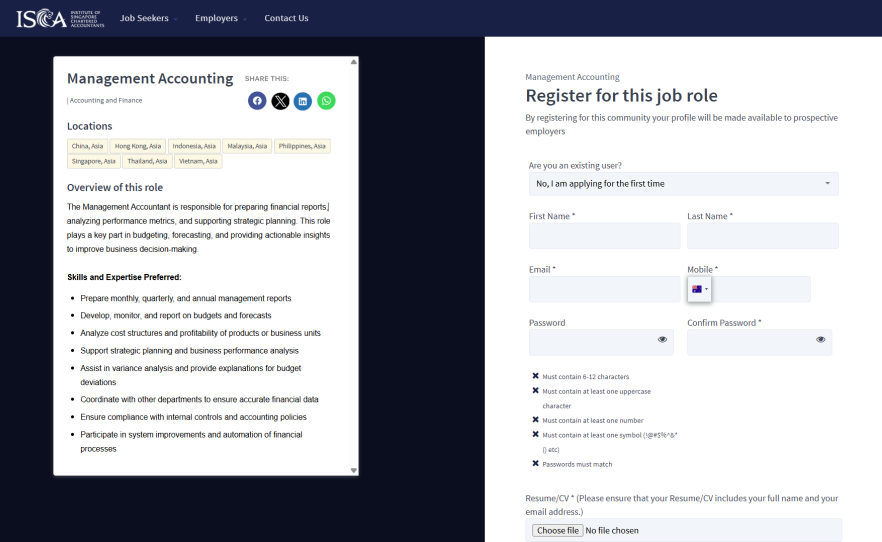Share the job via WhatsApp
882x542 pixels.
pos(326,101)
